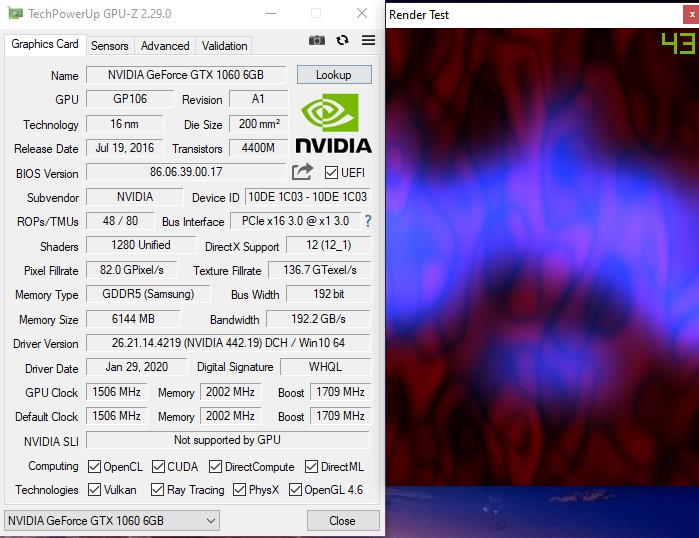Click the NVIDIA SLI Not supported field
699x538 pixels.
tap(227, 440)
